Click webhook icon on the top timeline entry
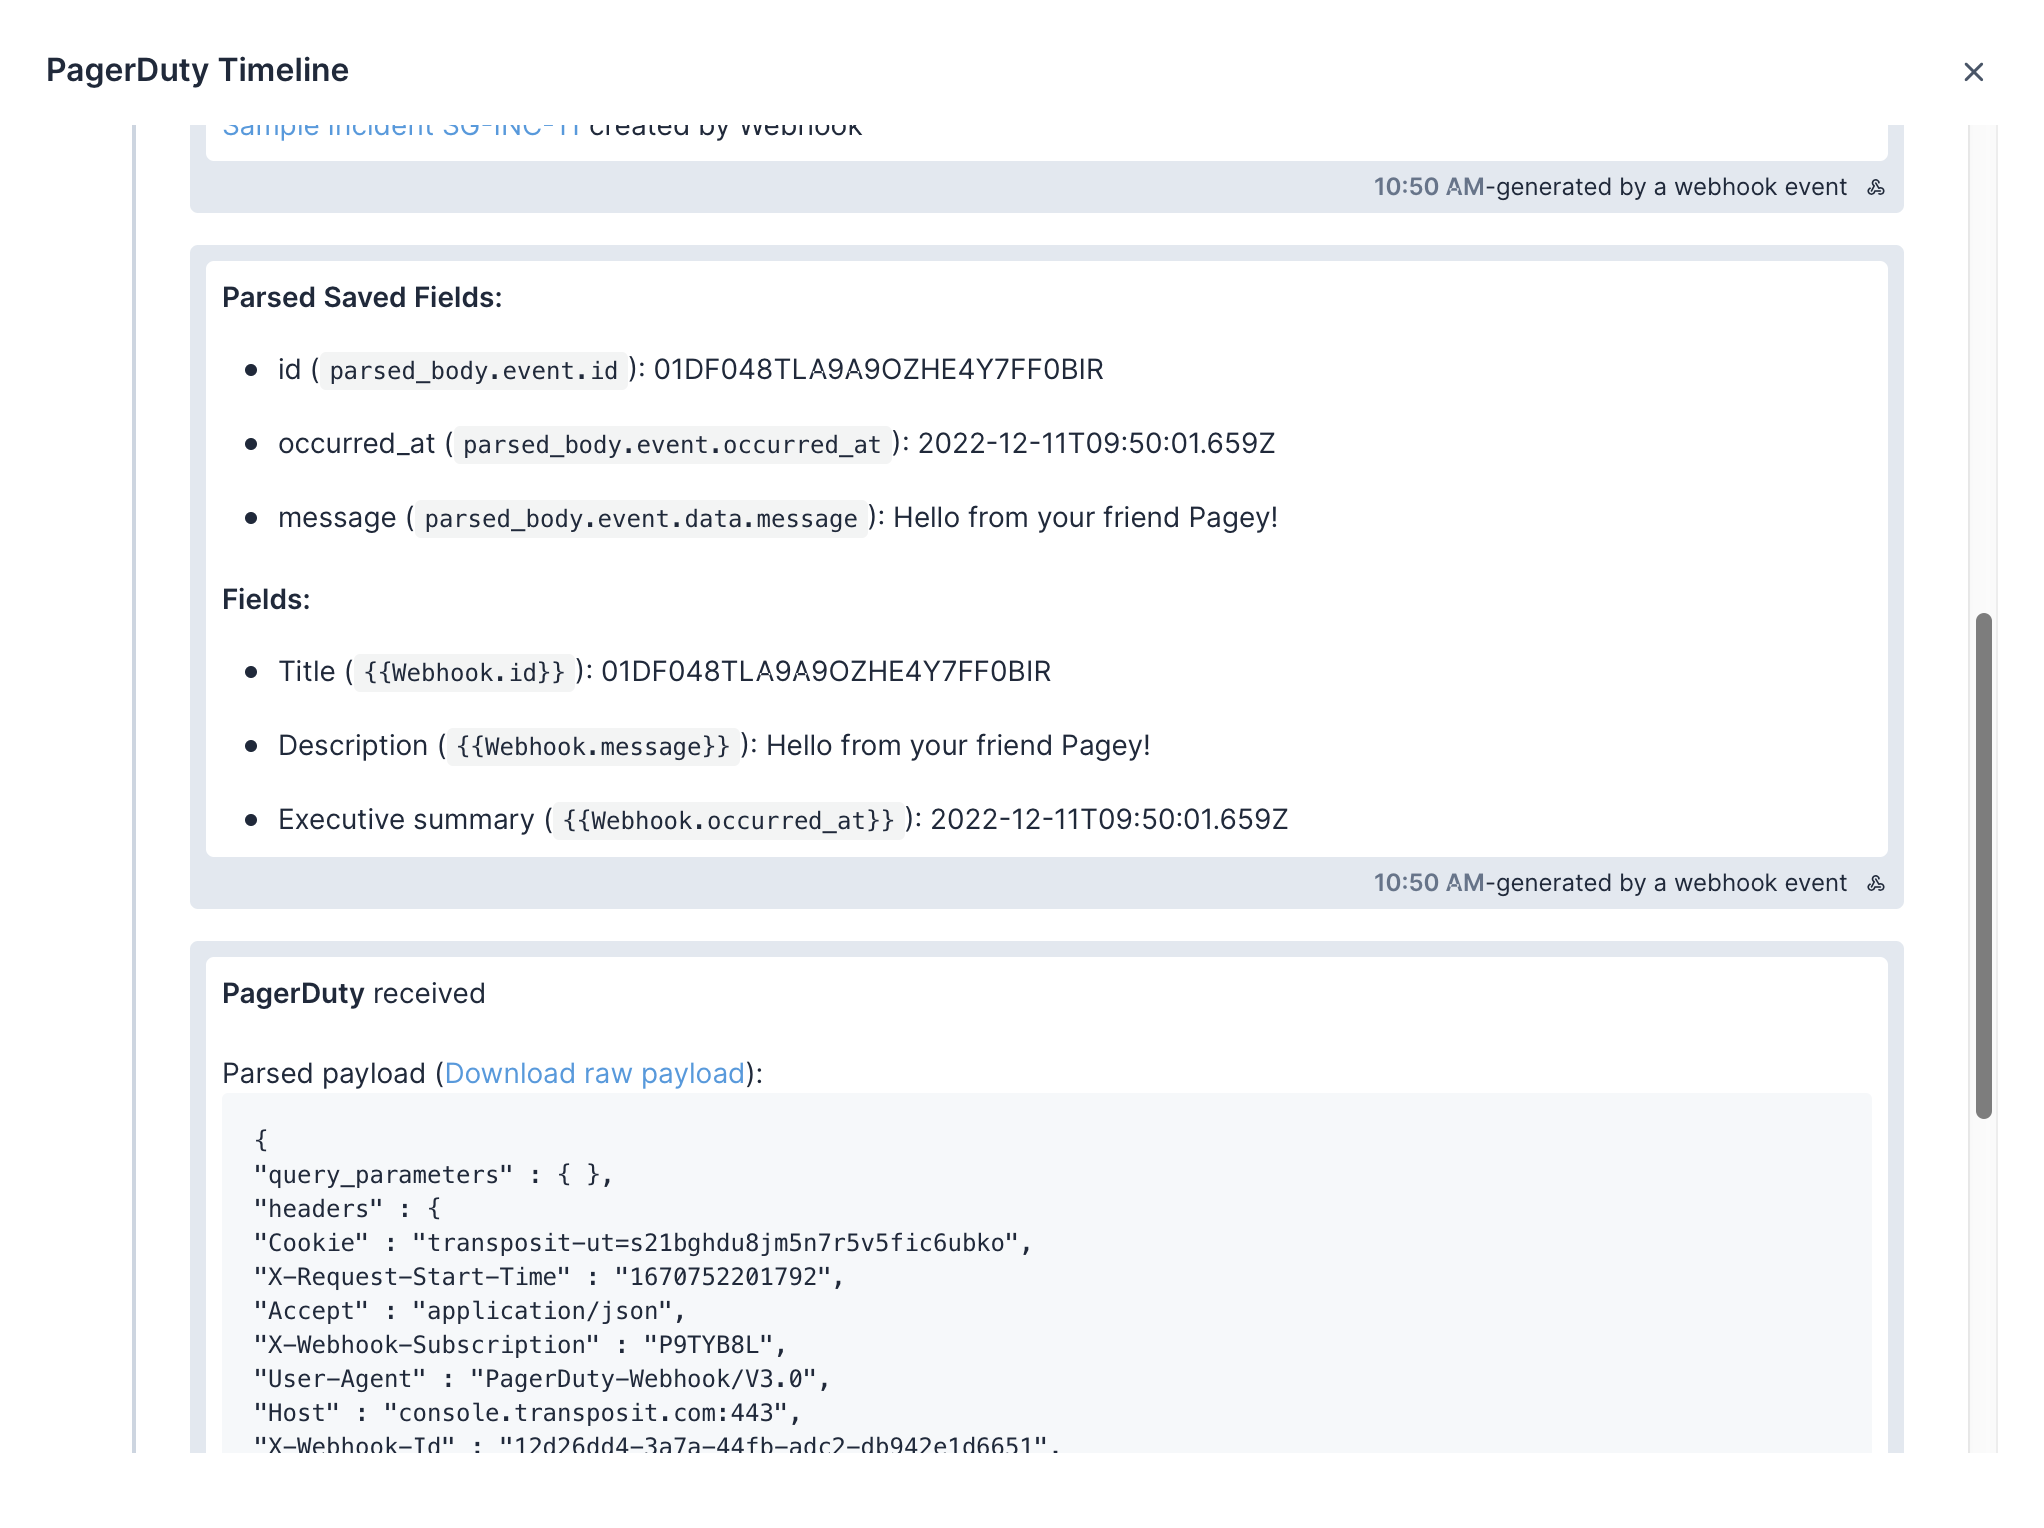The image size is (2044, 1528). pos(1876,187)
